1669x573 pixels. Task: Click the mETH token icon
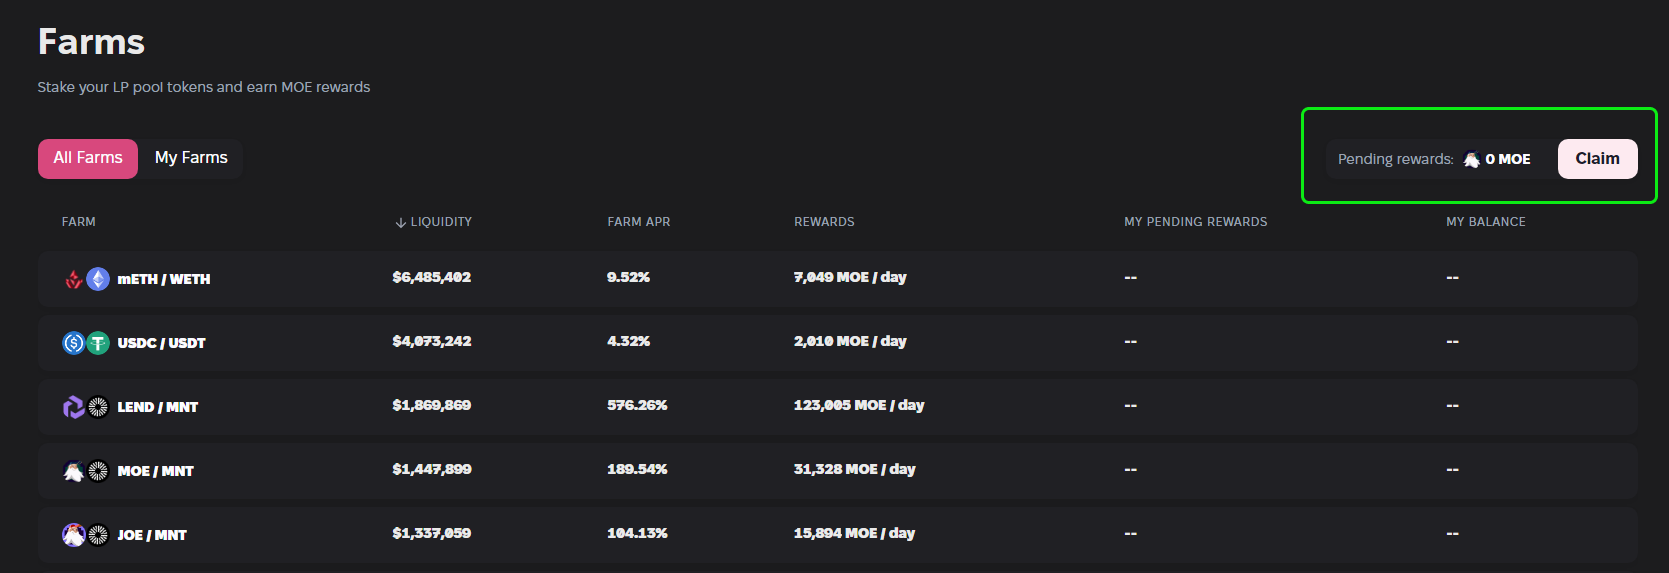(x=73, y=279)
